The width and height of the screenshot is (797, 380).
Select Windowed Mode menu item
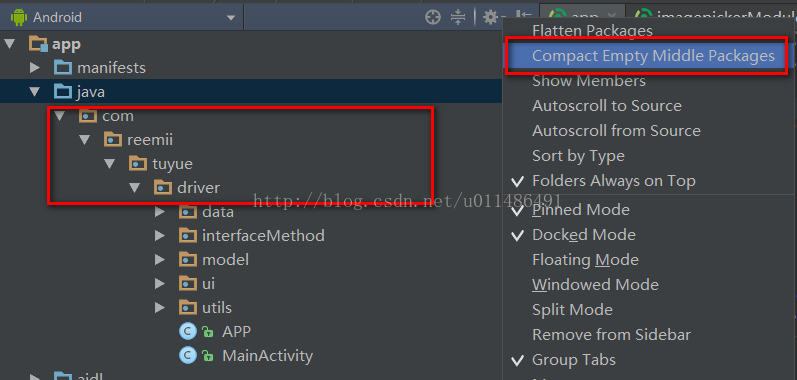click(650, 285)
